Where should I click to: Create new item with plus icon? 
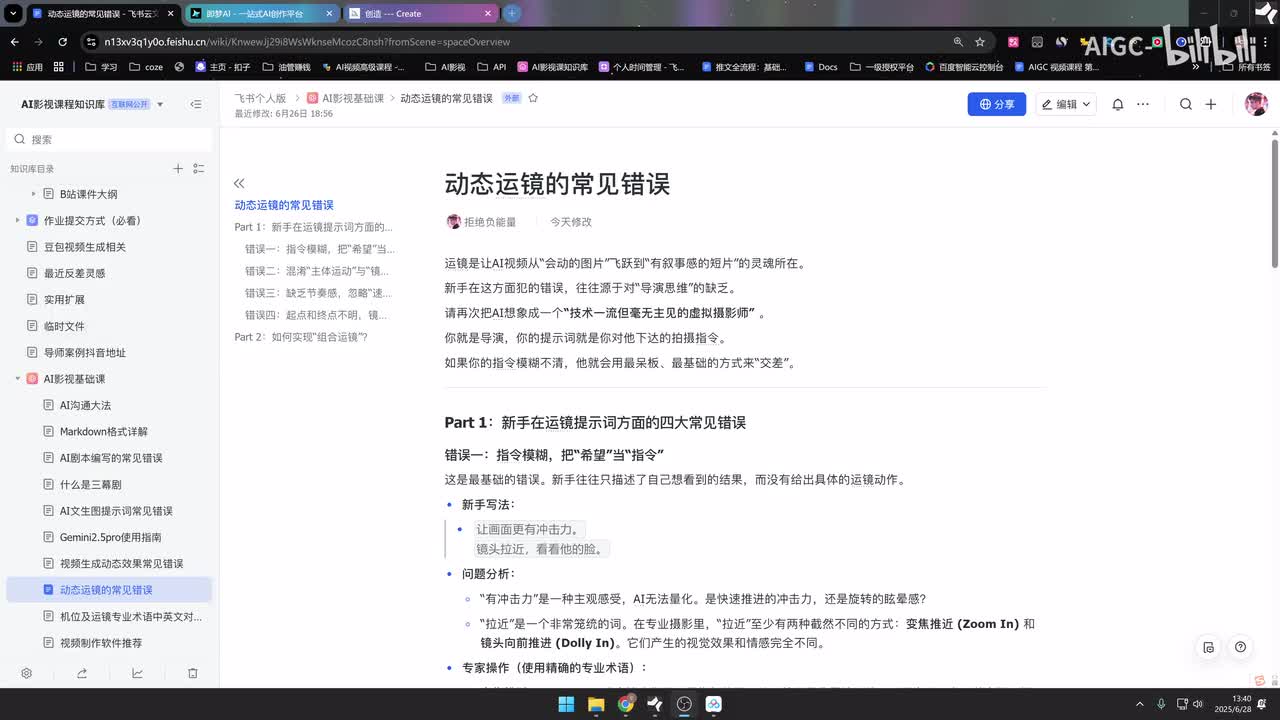point(1211,104)
